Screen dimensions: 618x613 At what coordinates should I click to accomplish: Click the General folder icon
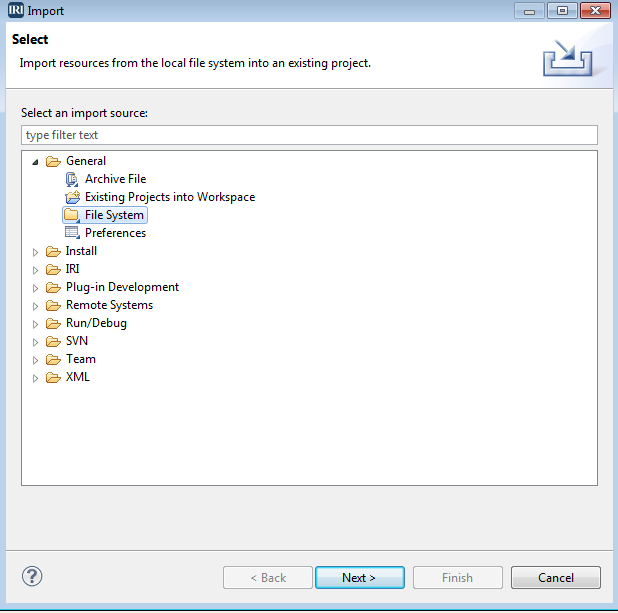(x=53, y=161)
